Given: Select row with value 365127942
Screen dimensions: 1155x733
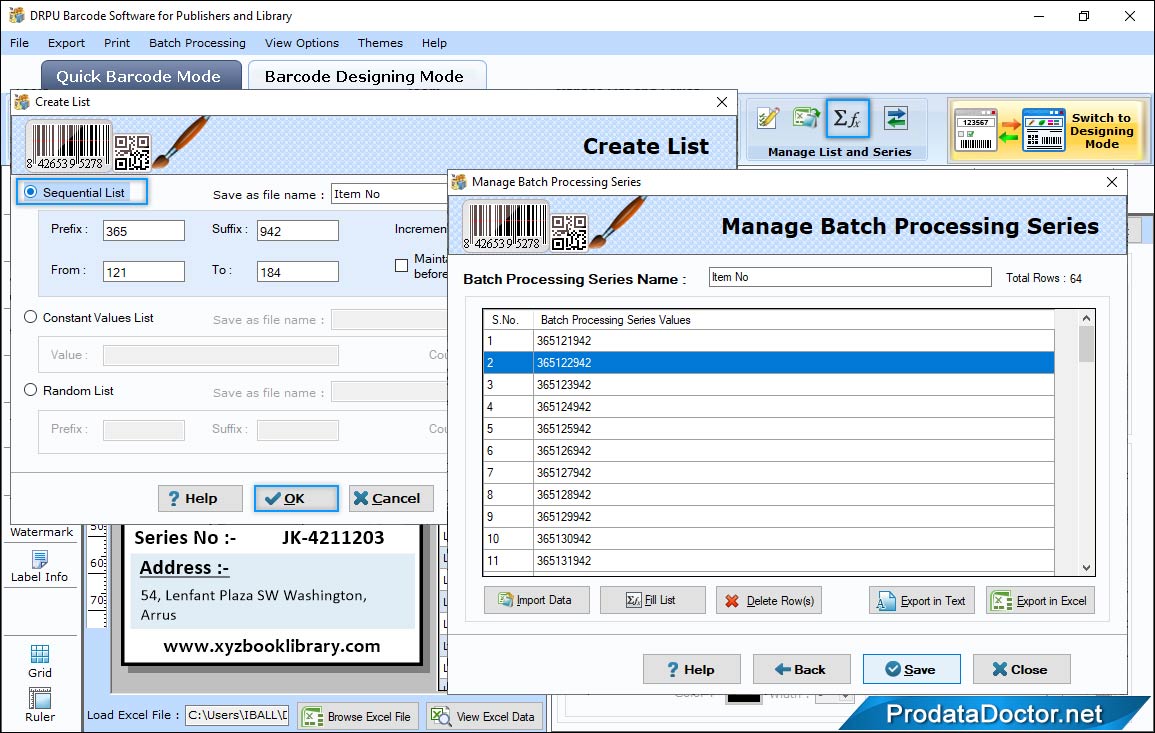Looking at the screenshot, I should (x=768, y=473).
